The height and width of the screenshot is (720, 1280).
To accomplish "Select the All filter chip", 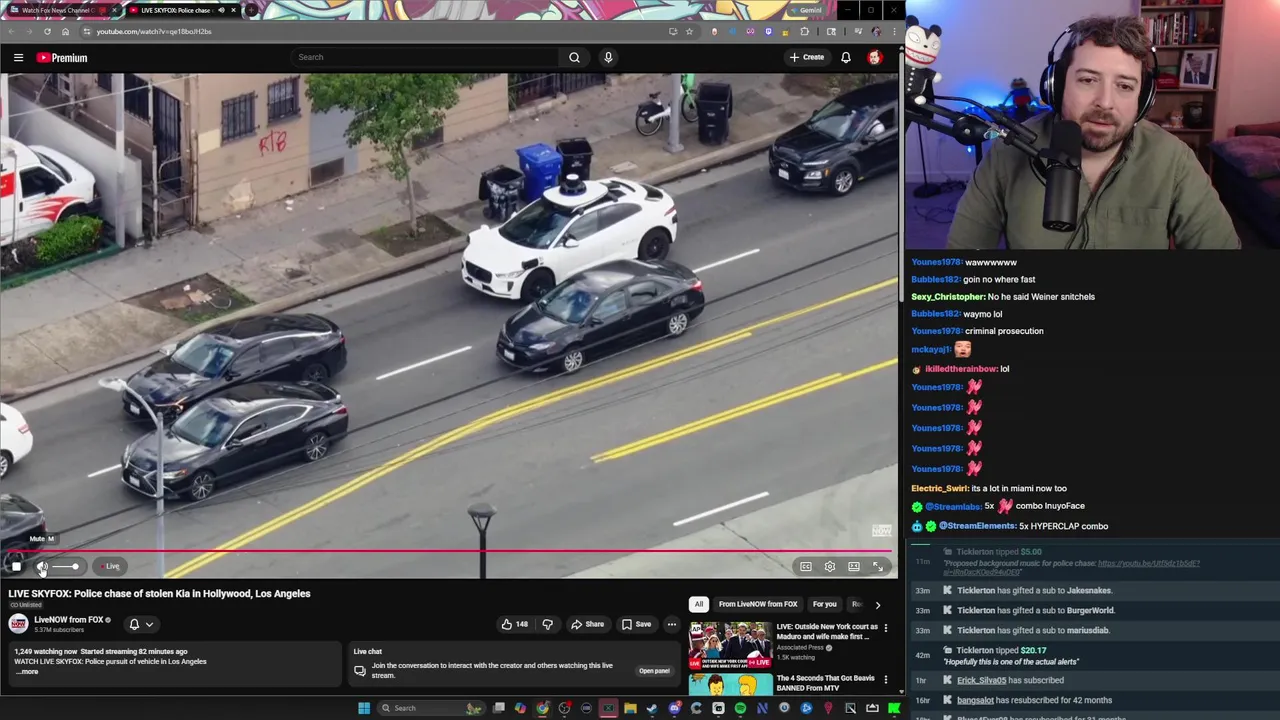I will pyautogui.click(x=699, y=604).
